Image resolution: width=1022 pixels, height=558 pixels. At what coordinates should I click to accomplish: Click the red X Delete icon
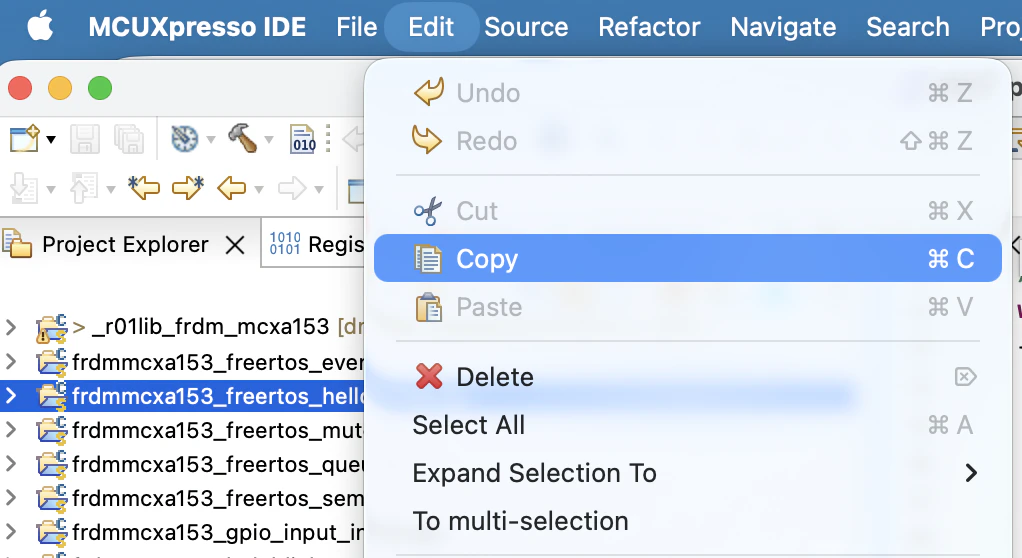(x=429, y=376)
